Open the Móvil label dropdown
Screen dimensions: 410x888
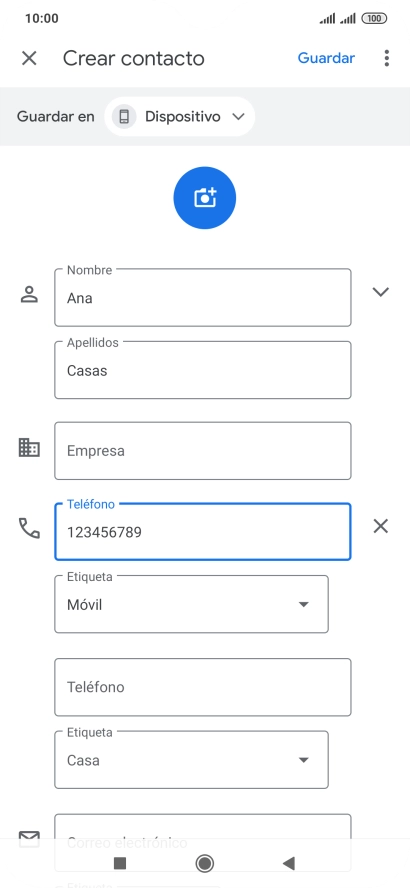point(191,604)
